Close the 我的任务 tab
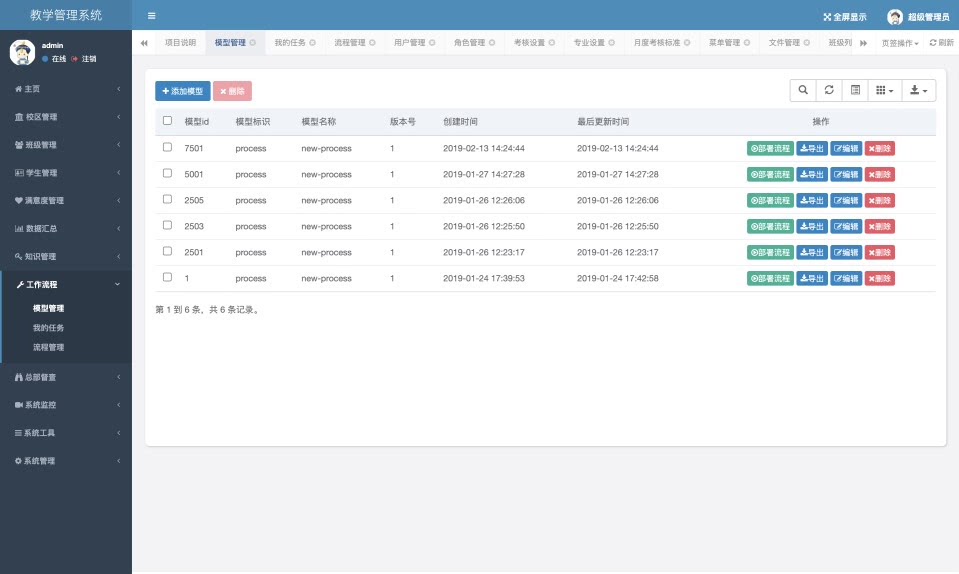 313,43
